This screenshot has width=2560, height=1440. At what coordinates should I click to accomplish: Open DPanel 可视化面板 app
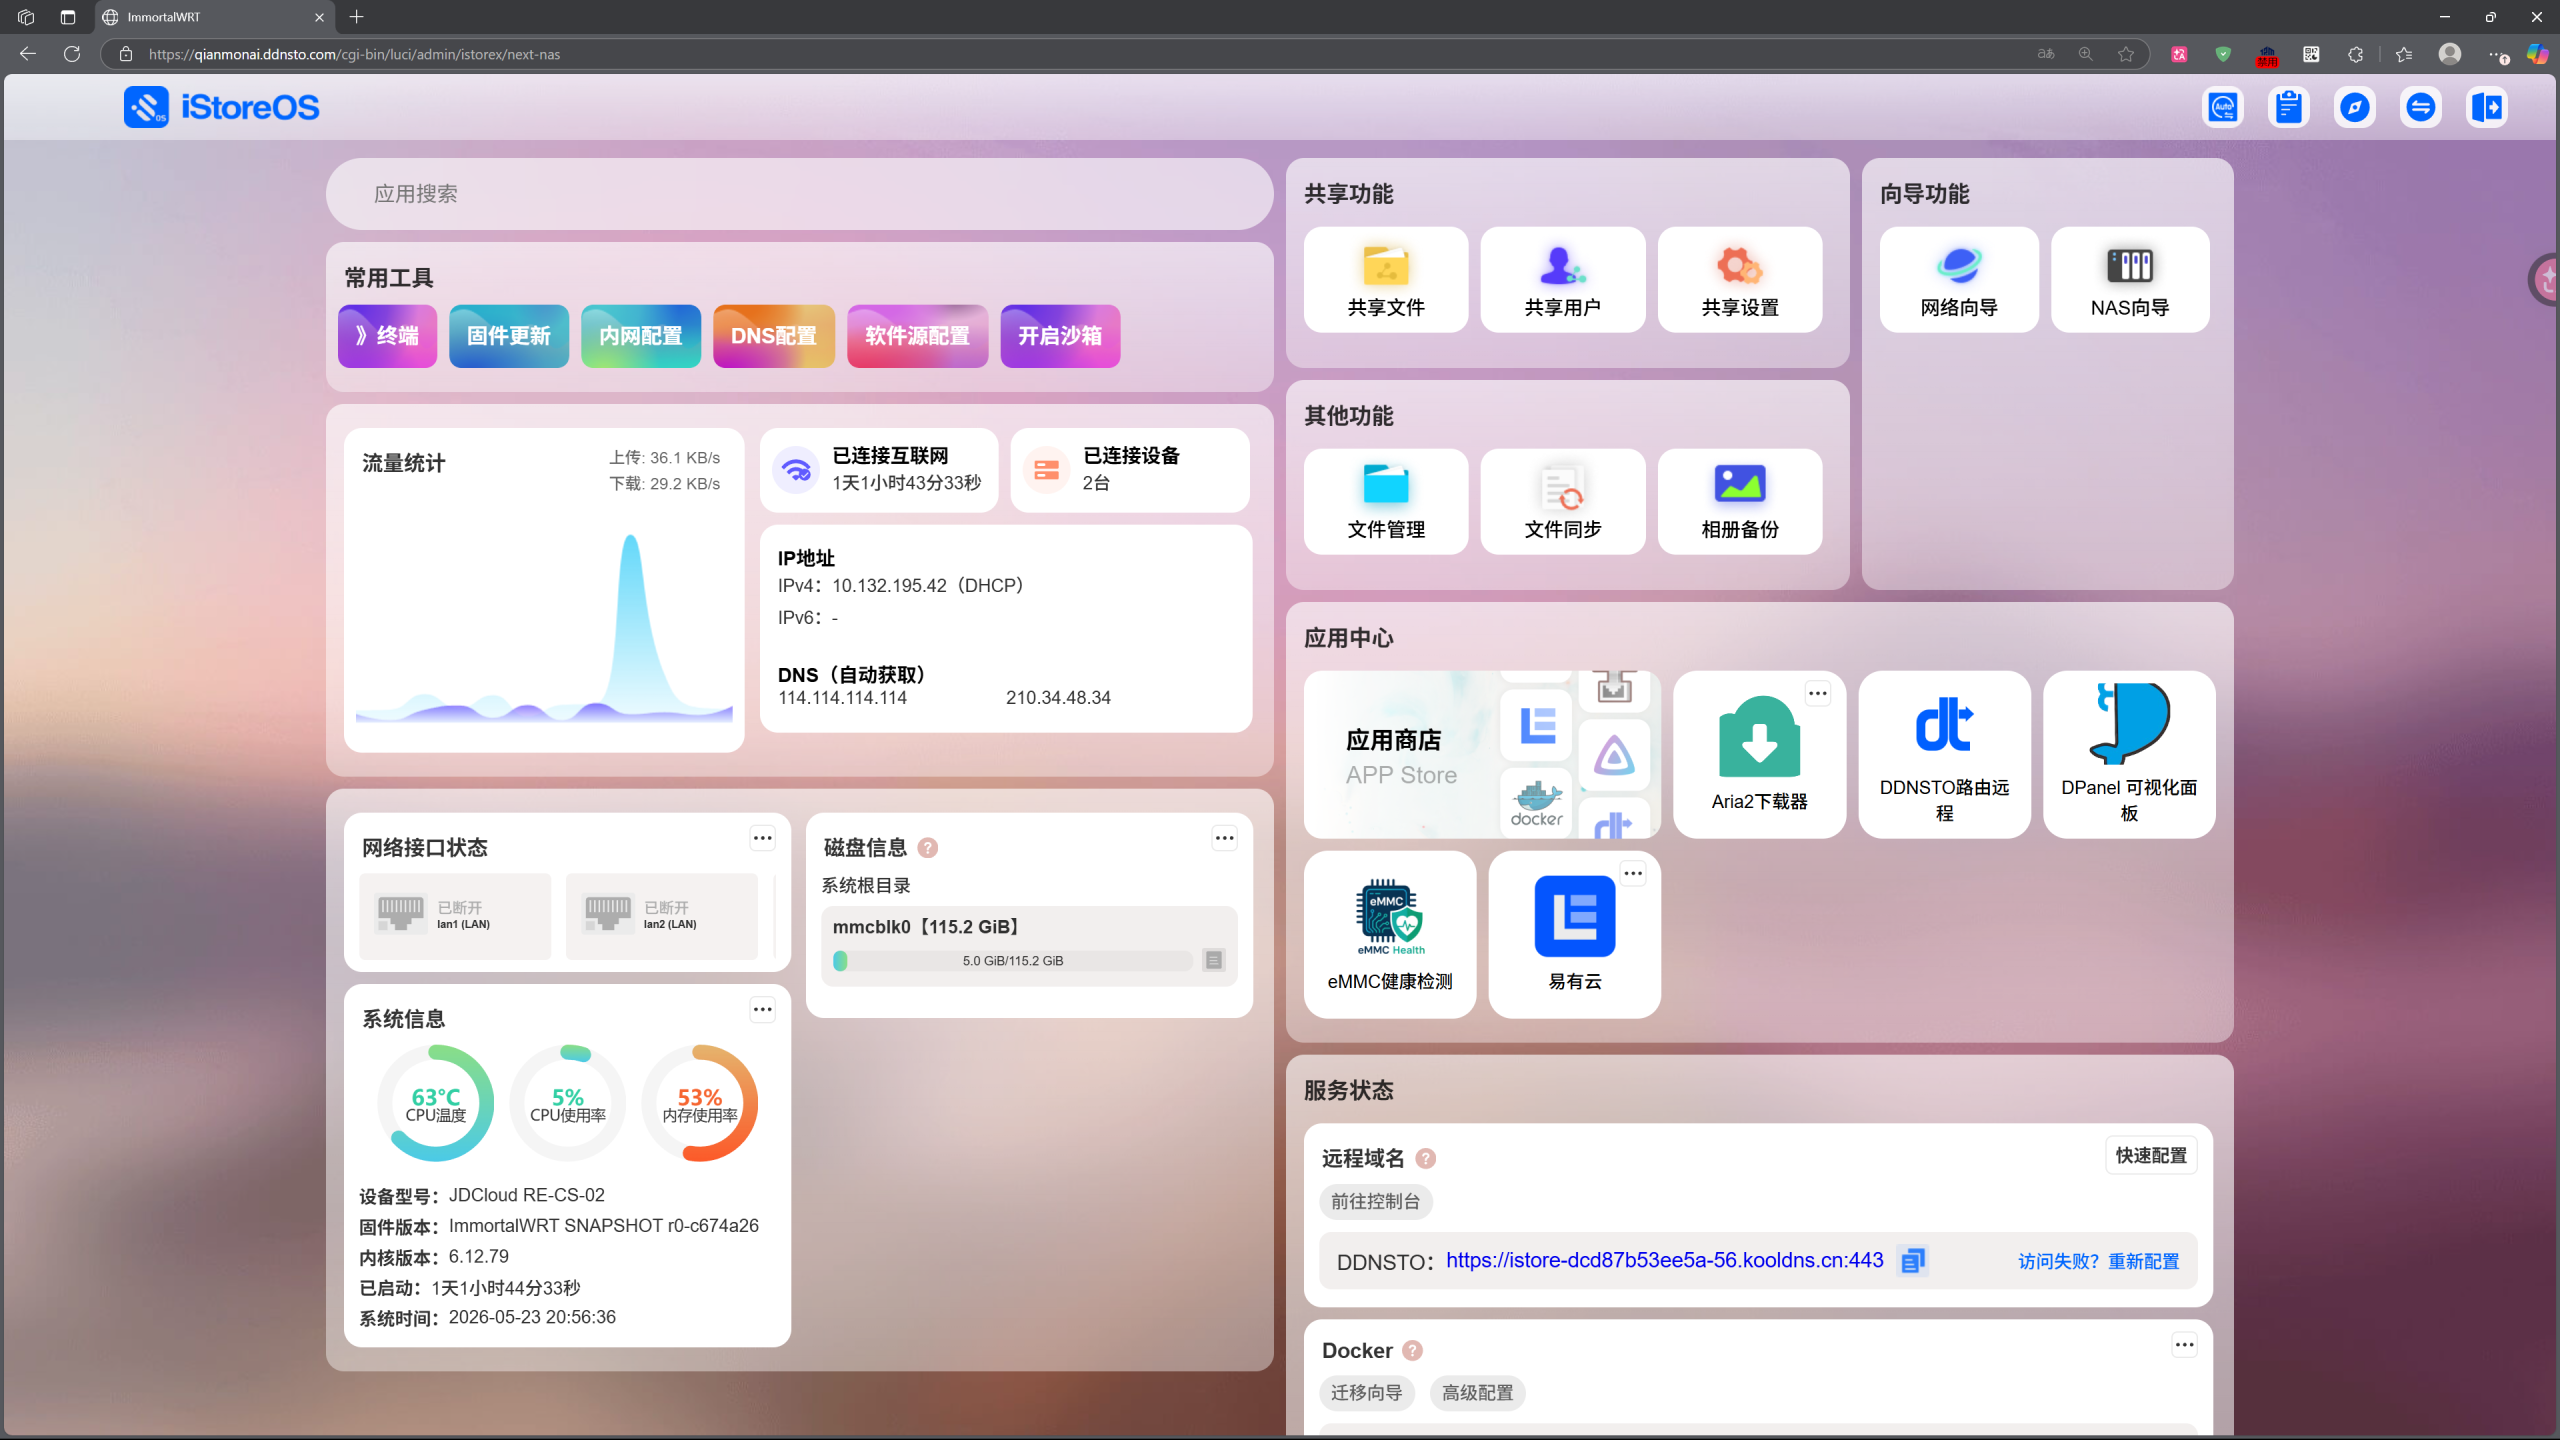2129,755
